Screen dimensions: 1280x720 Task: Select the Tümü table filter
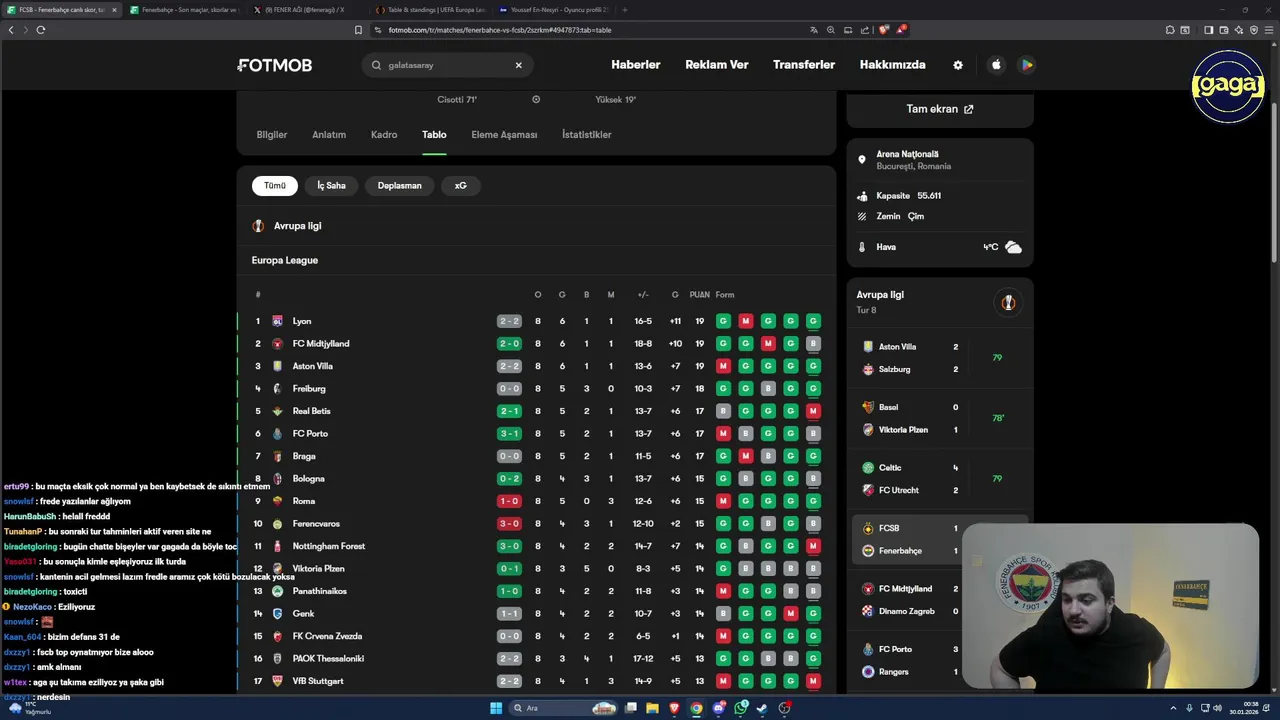pos(275,186)
